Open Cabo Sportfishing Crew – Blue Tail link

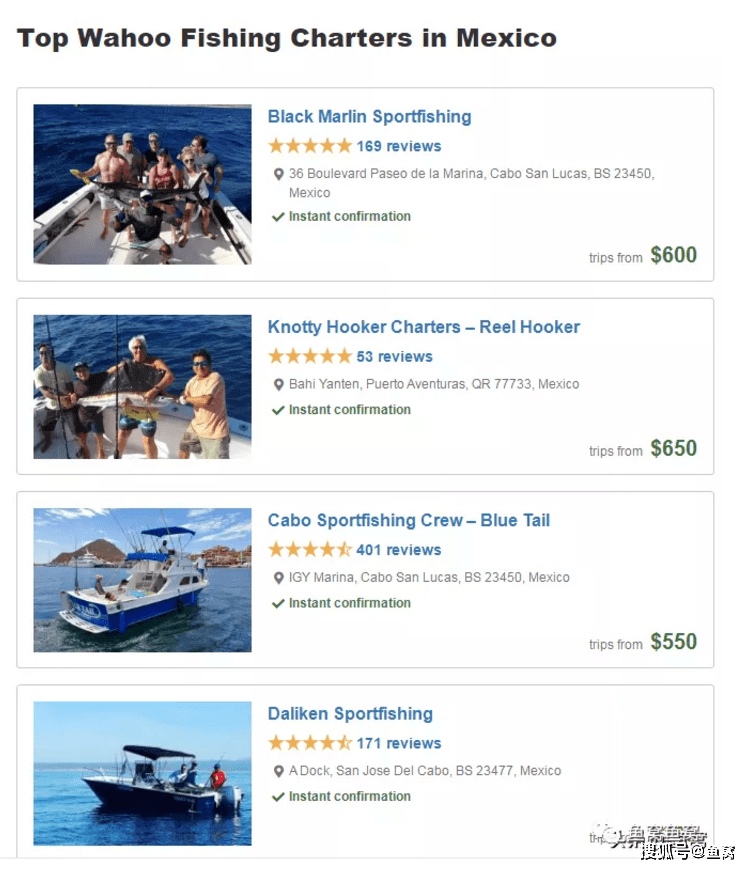coord(409,520)
